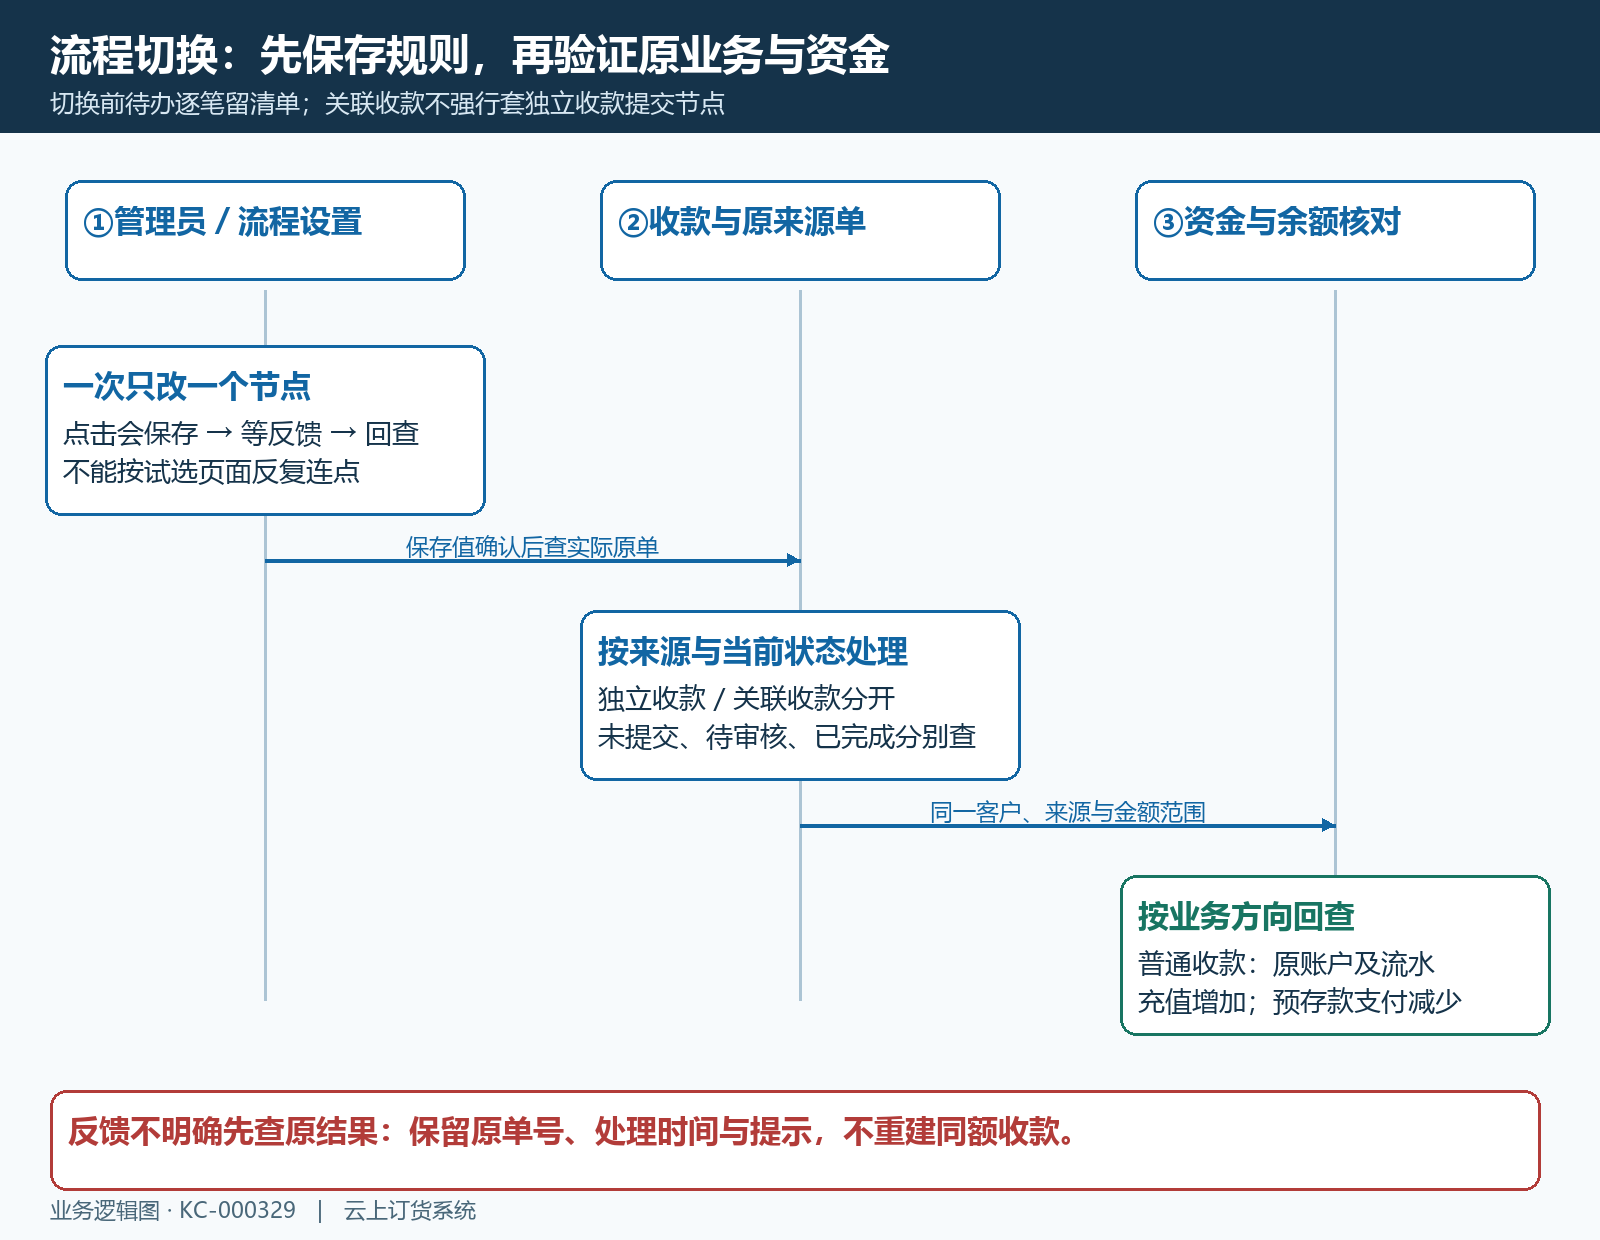The height and width of the screenshot is (1240, 1600).
Task: Click the line '独立收款 / 关联收款分开'
Action: click(746, 698)
